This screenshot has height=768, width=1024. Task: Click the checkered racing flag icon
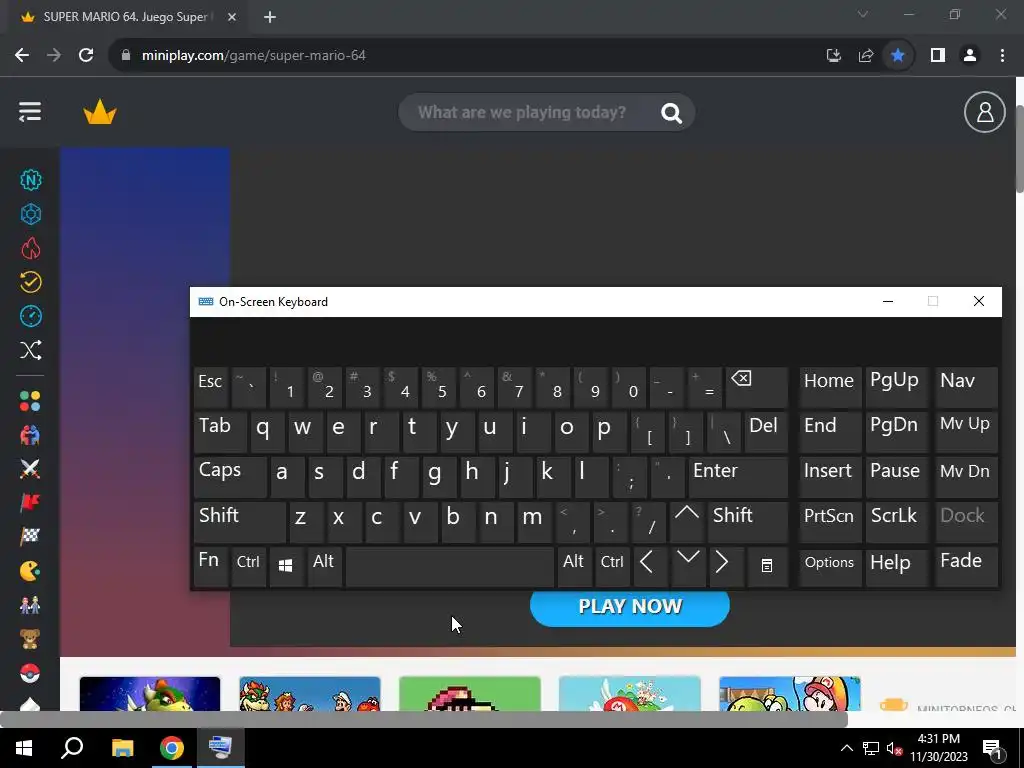[30, 537]
